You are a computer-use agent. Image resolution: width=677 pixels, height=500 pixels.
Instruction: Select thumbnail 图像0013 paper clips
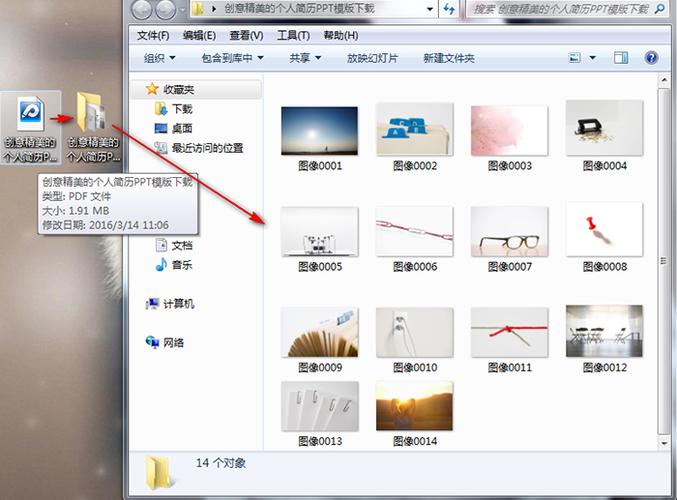(320, 406)
